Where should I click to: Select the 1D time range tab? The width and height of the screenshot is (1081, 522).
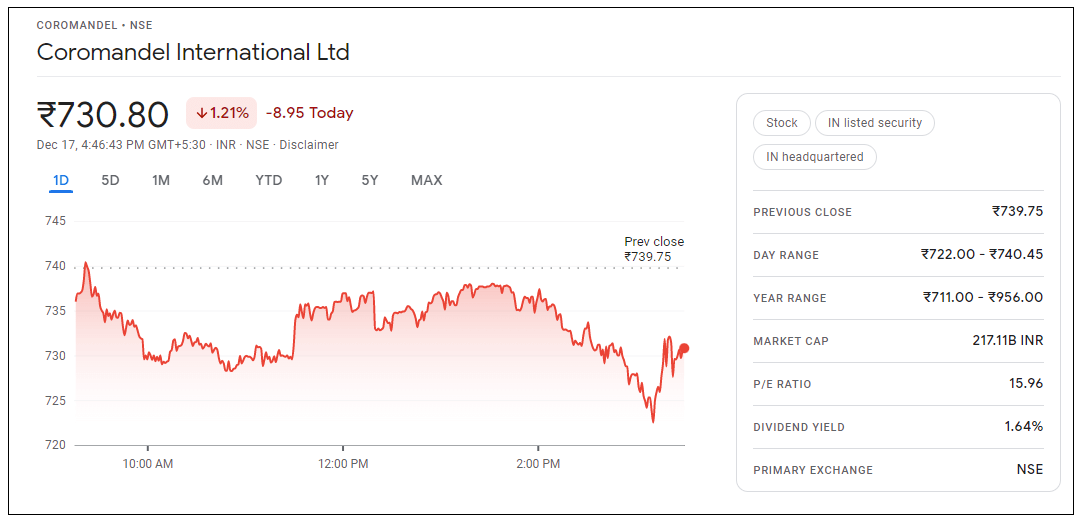tap(61, 180)
